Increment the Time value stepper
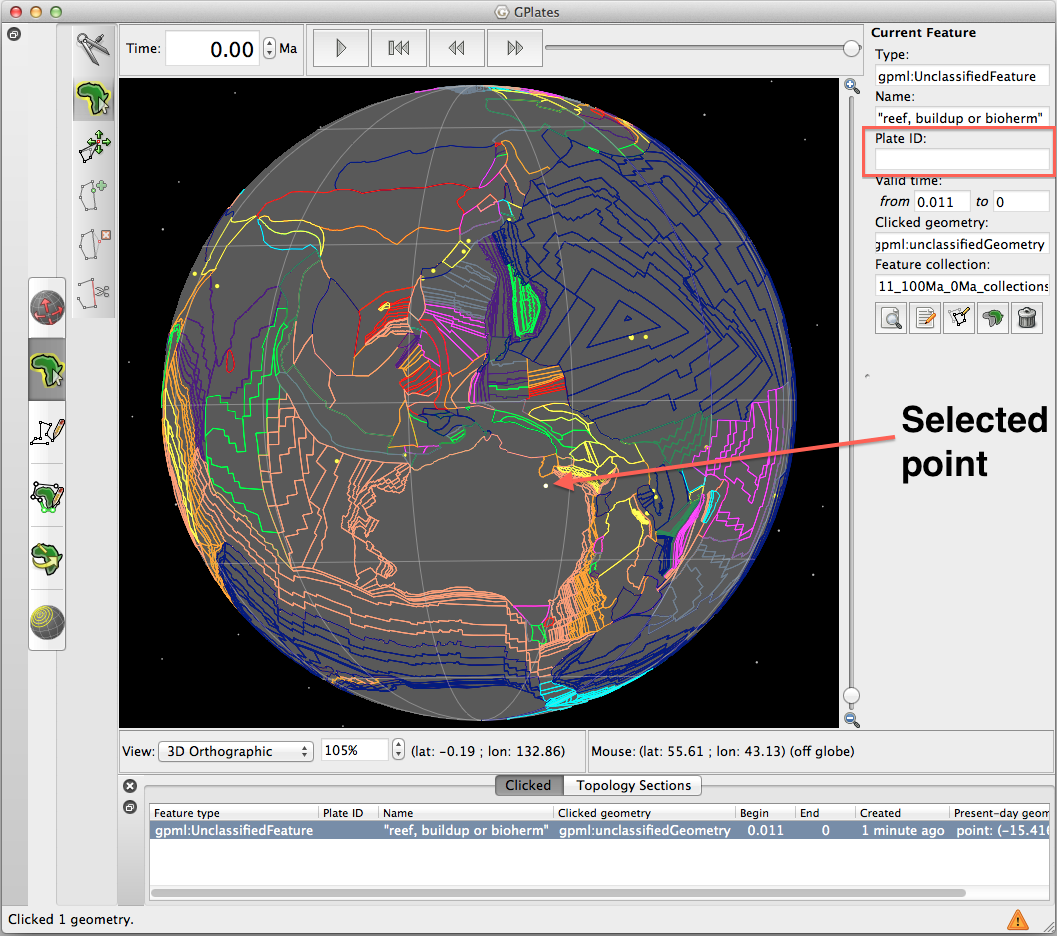 point(269,43)
